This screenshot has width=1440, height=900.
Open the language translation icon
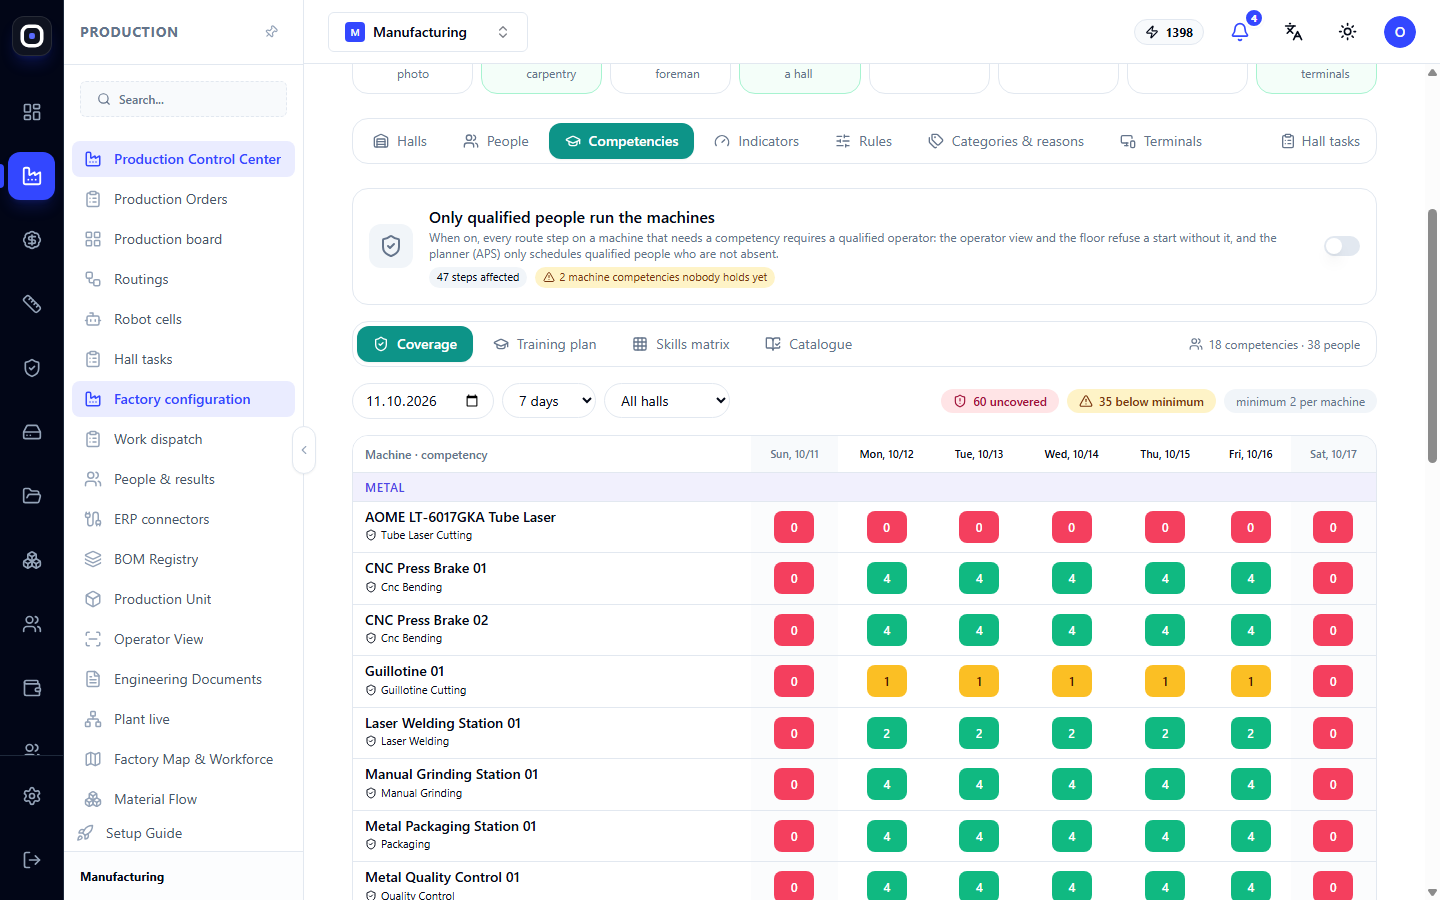click(1293, 32)
